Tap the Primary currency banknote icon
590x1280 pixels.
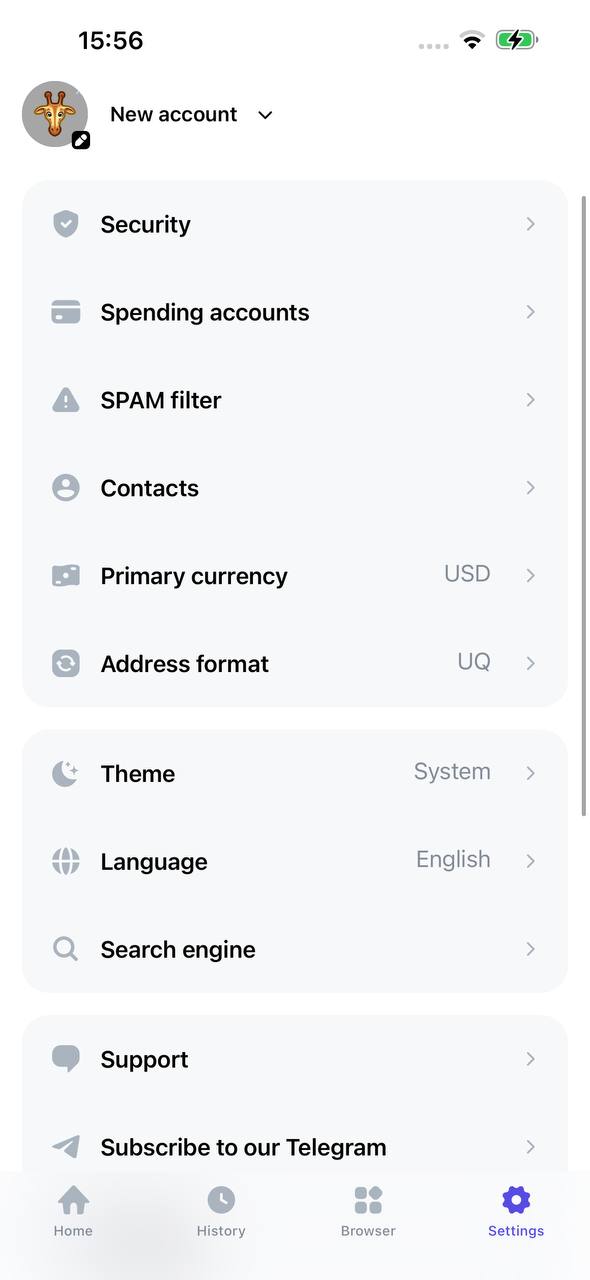click(x=66, y=576)
